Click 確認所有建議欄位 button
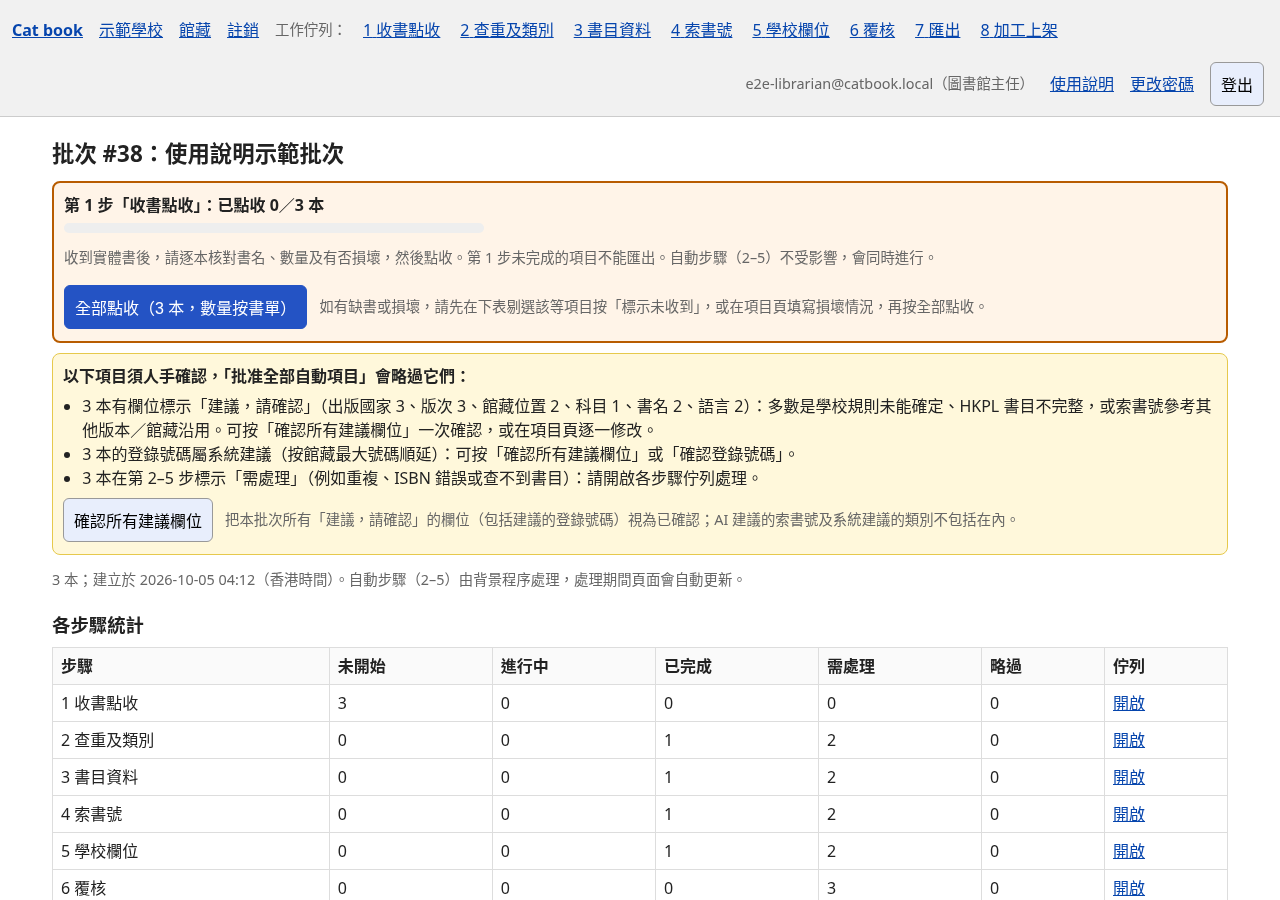The width and height of the screenshot is (1280, 900). pyautogui.click(x=138, y=520)
